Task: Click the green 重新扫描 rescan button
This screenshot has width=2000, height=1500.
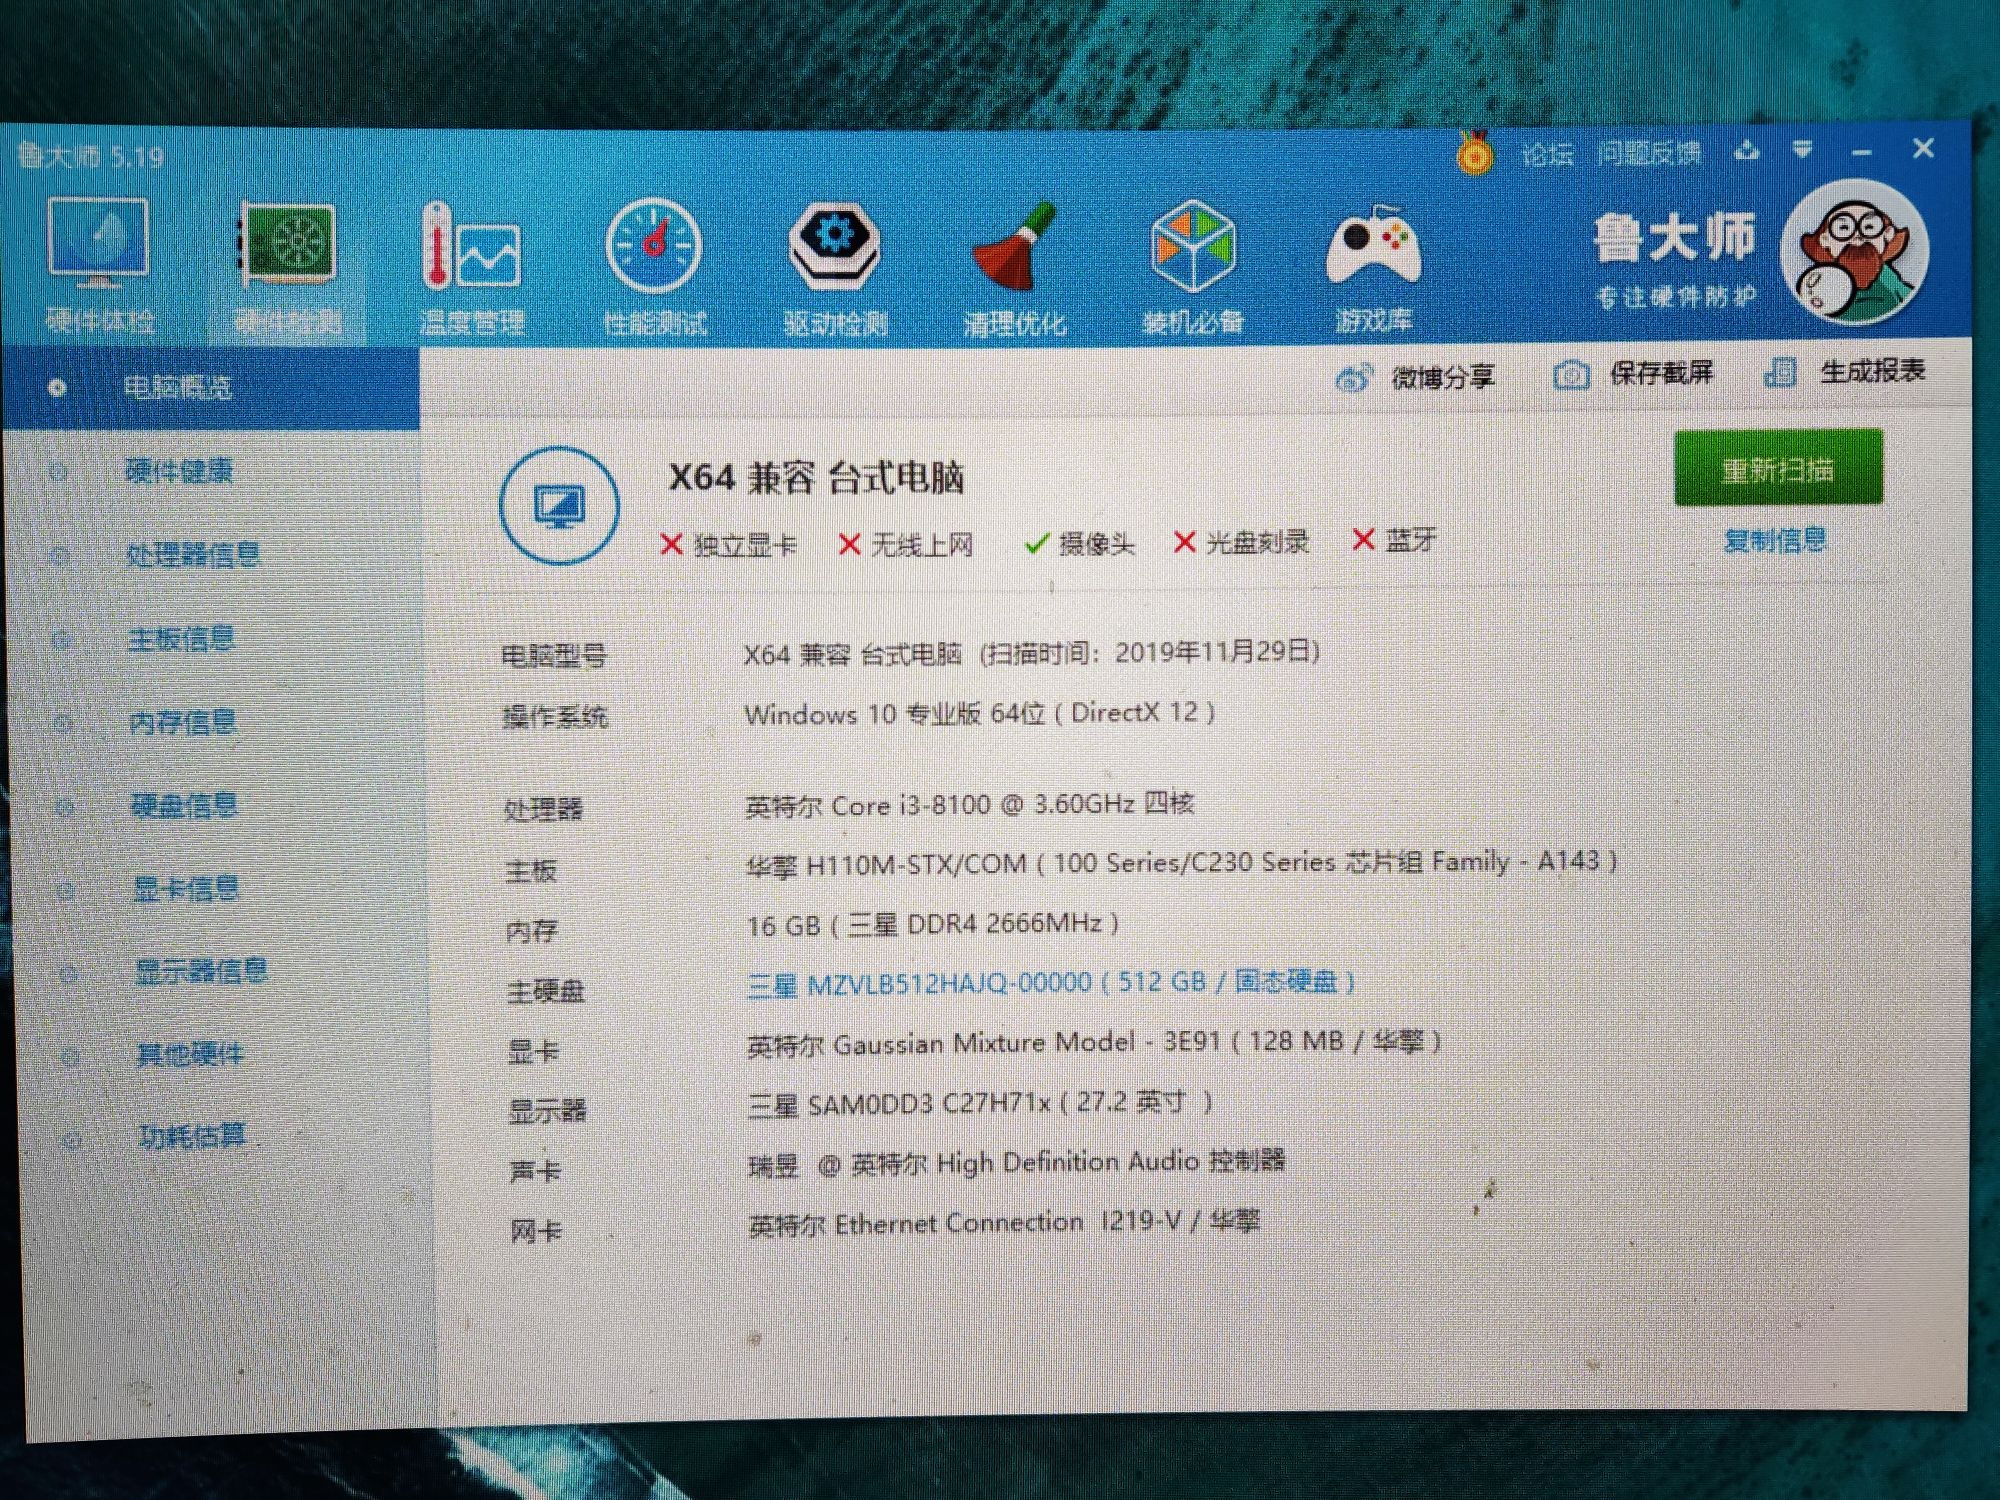Action: pos(1778,468)
